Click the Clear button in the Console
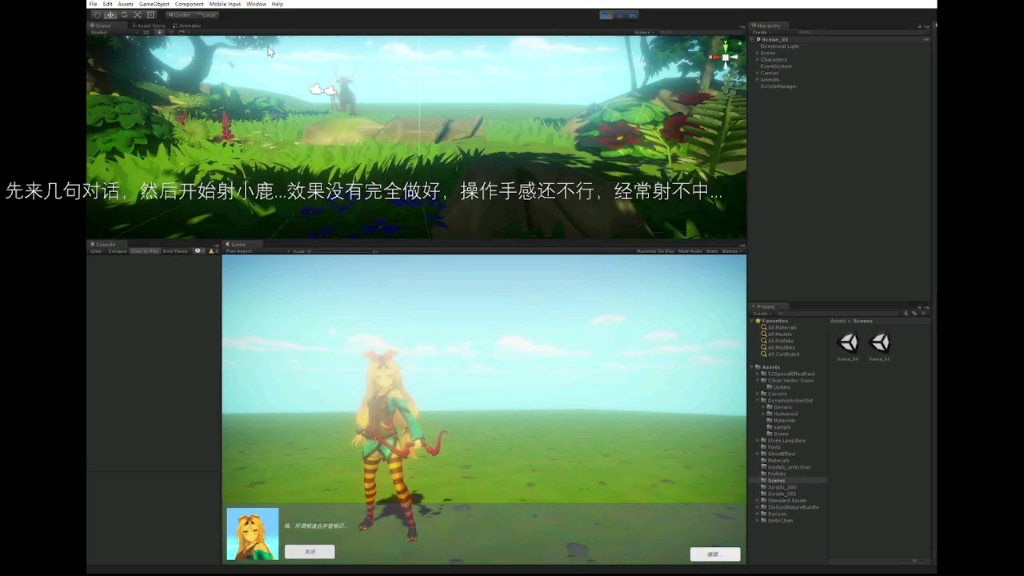1024x576 pixels. pyautogui.click(x=97, y=250)
